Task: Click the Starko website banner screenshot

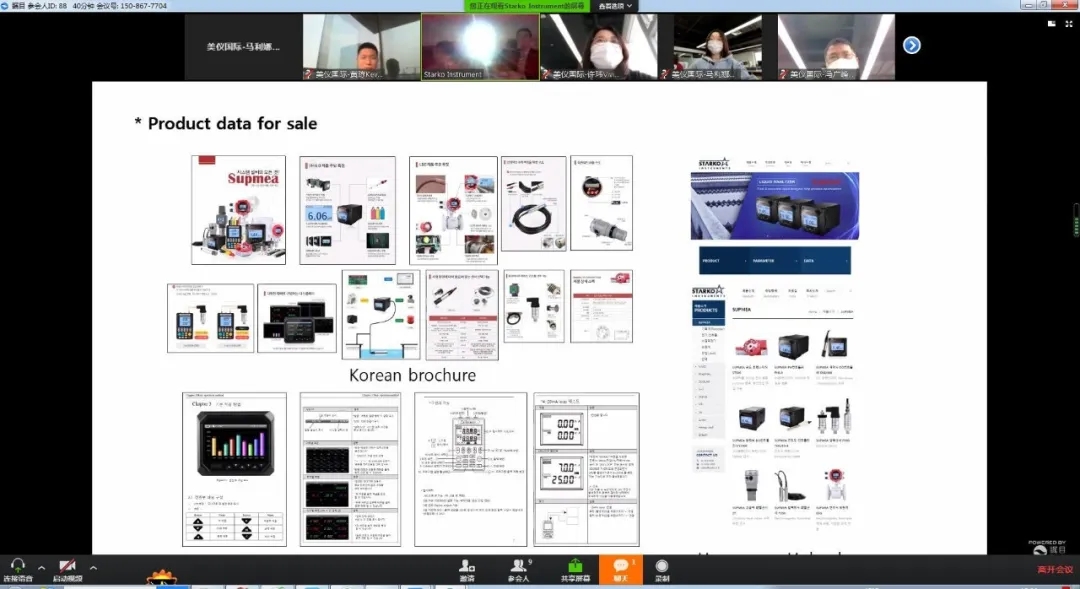Action: (774, 205)
